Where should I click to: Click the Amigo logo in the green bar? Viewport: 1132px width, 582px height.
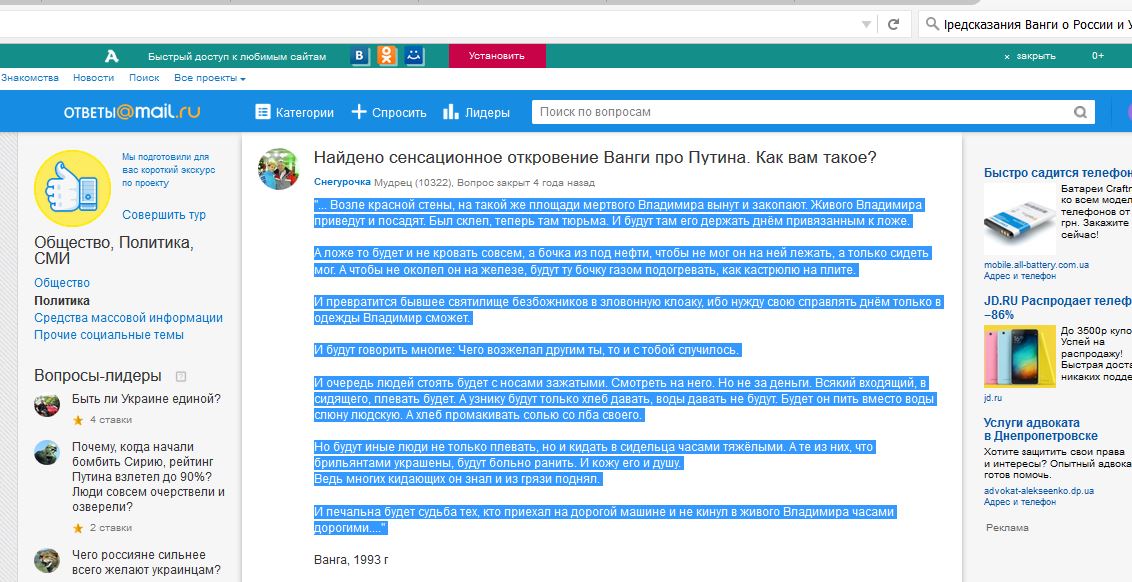point(112,57)
